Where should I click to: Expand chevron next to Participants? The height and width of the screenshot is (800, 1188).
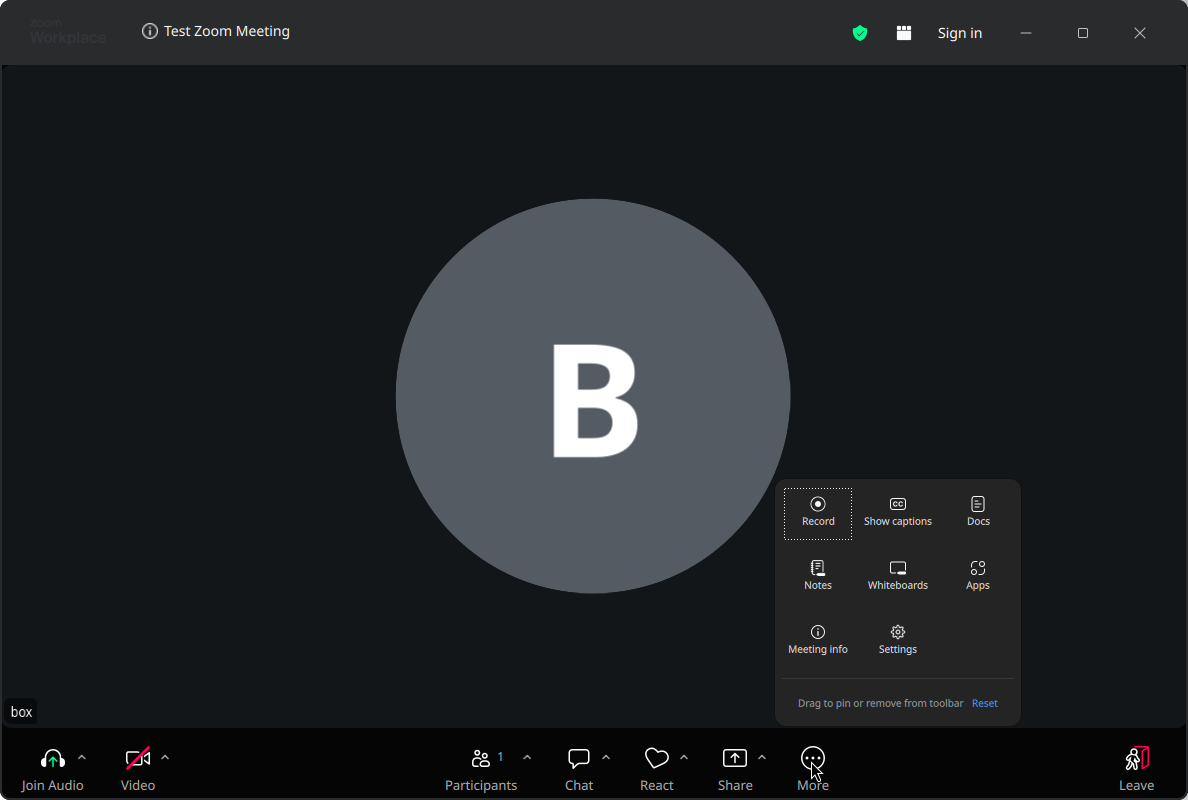coord(527,758)
